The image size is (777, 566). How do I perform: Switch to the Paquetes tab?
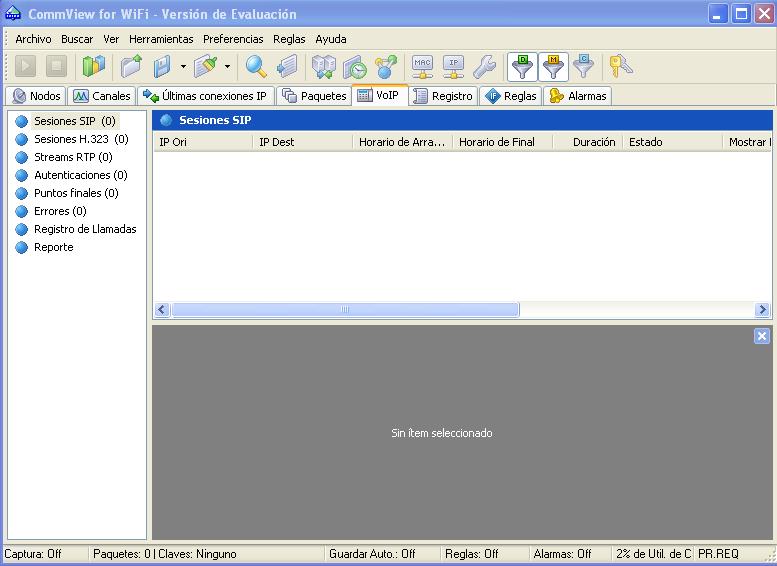point(314,96)
